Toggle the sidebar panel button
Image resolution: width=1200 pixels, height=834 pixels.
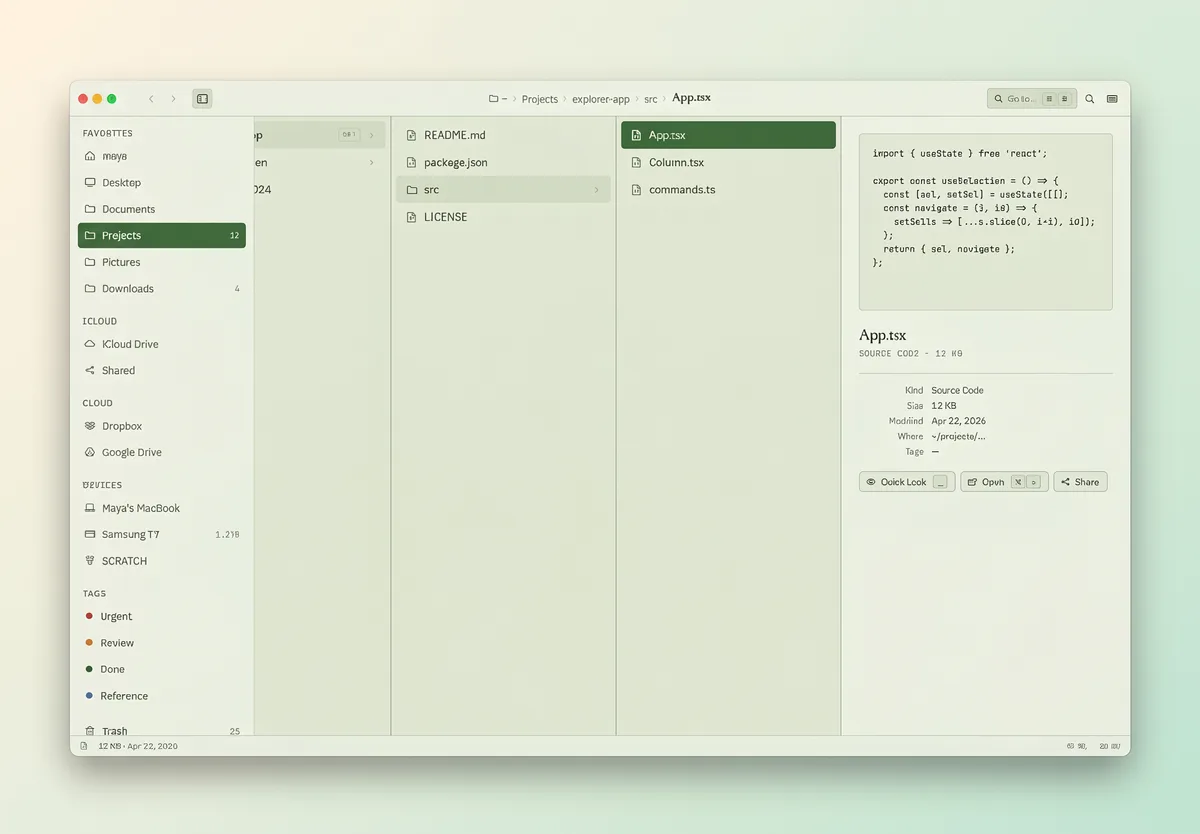[x=202, y=99]
